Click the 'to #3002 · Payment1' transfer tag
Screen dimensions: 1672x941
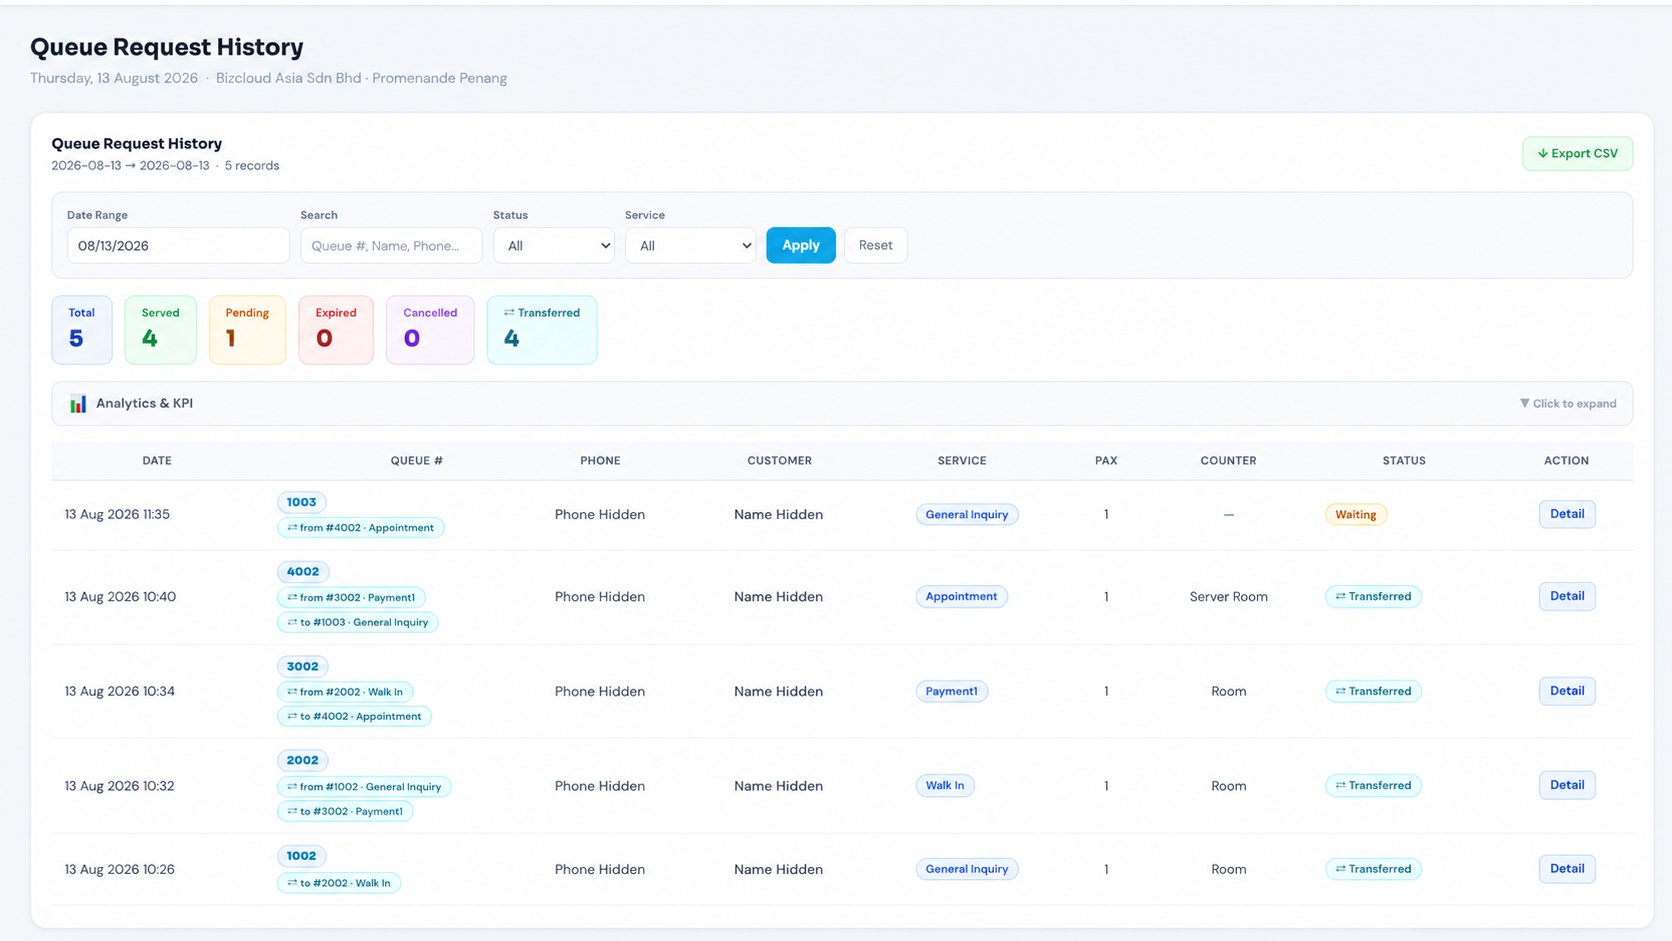click(x=345, y=811)
